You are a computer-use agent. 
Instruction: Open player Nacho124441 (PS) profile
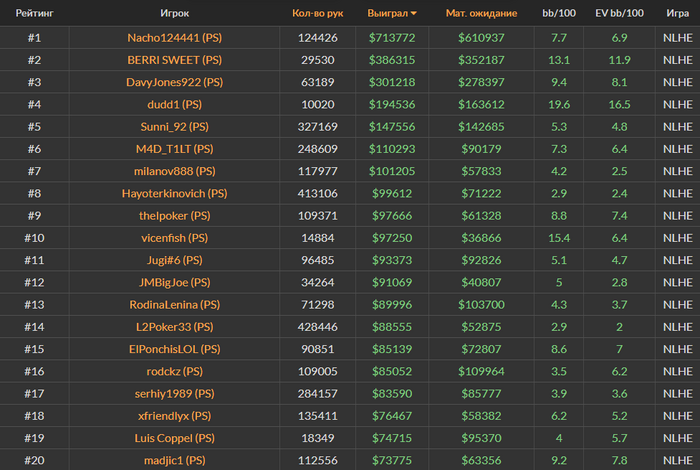pyautogui.click(x=175, y=38)
